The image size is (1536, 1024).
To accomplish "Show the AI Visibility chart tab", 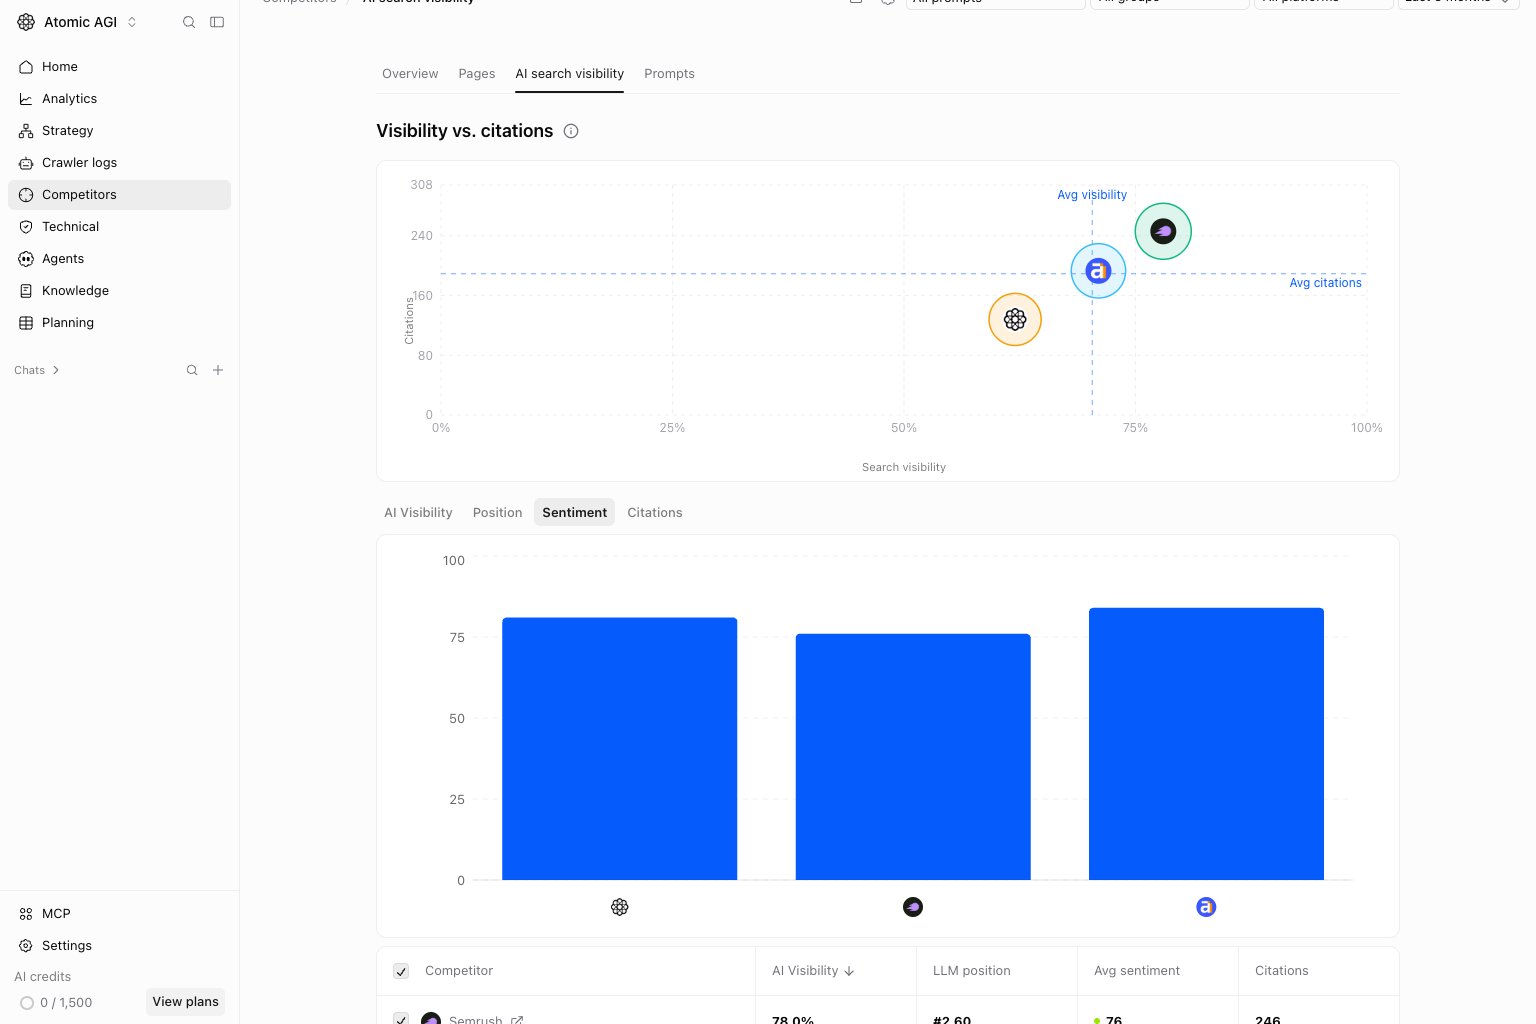I will 418,512.
